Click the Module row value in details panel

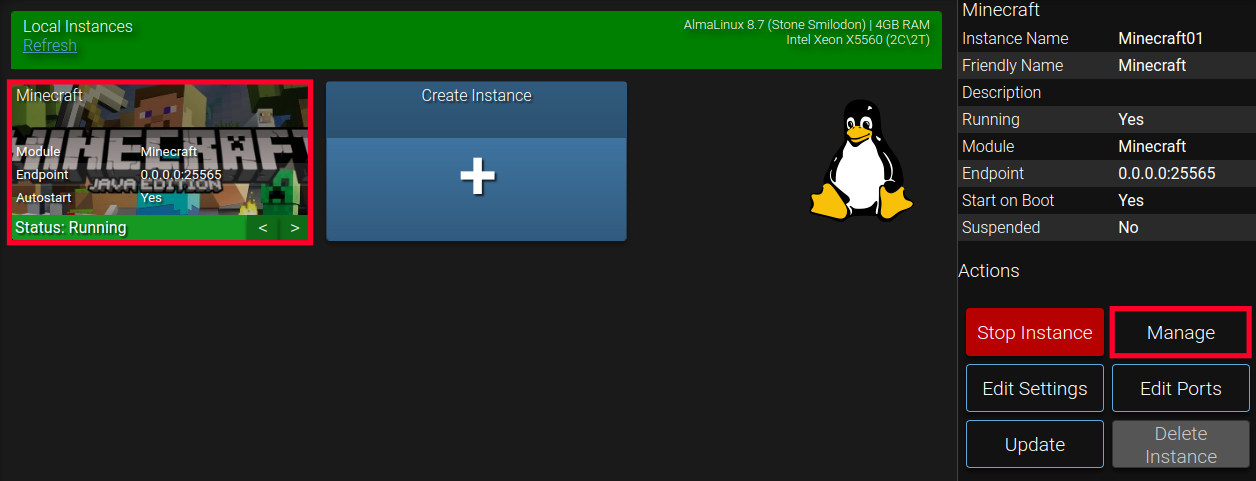coord(1152,147)
